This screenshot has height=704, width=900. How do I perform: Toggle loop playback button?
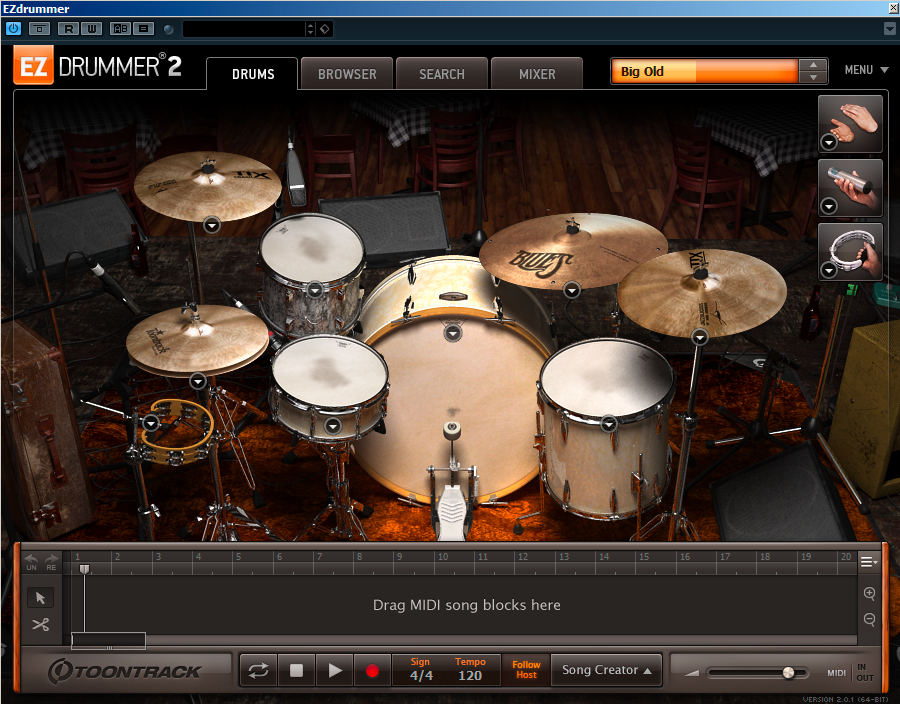tap(258, 670)
